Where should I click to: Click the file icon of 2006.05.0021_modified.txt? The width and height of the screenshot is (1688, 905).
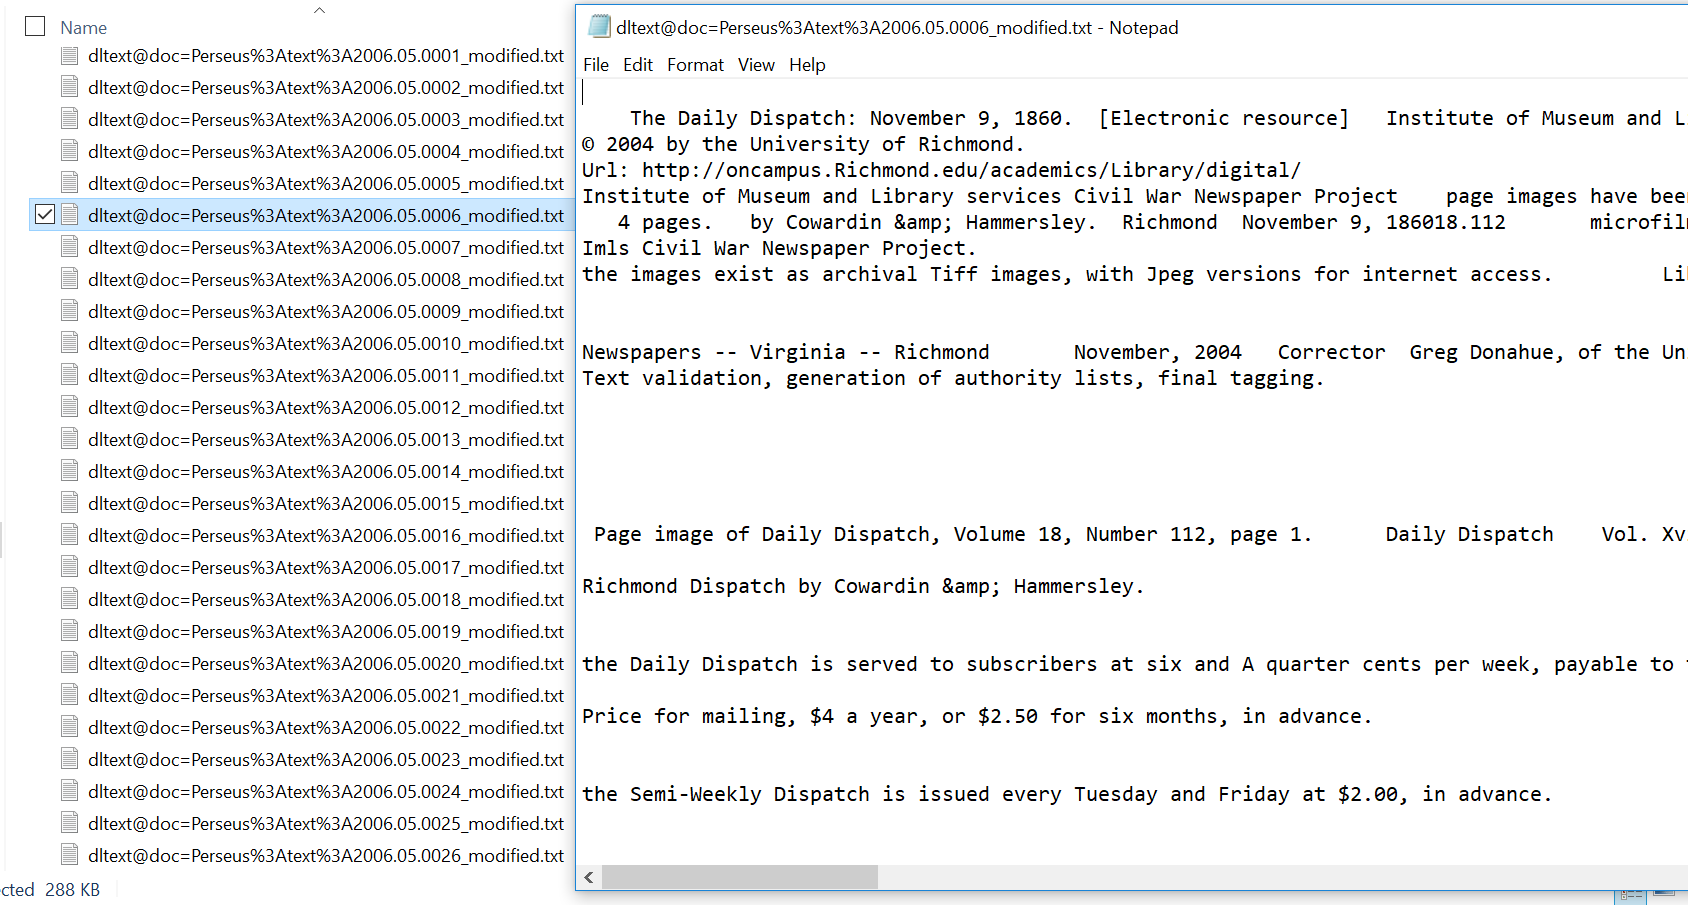(69, 695)
